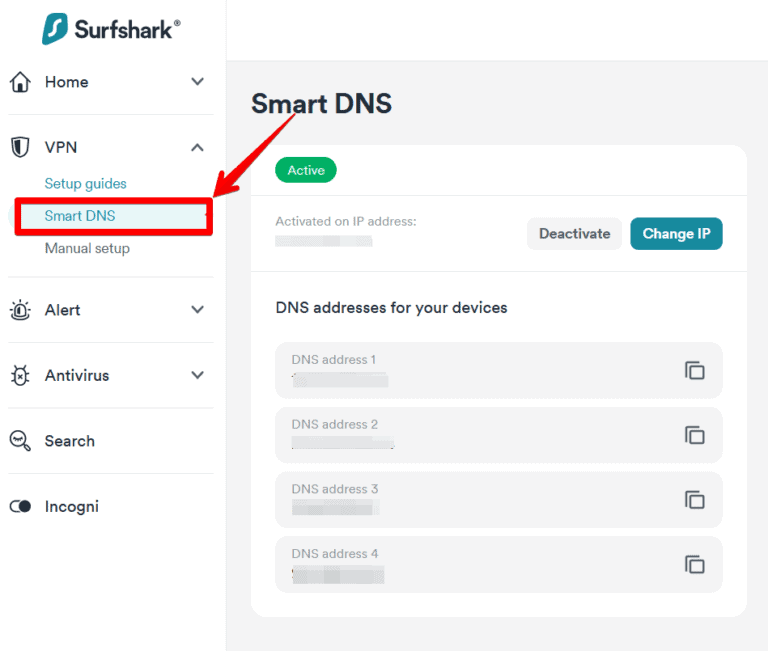Collapse the VPN section chevron
The width and height of the screenshot is (768, 651).
(x=198, y=147)
